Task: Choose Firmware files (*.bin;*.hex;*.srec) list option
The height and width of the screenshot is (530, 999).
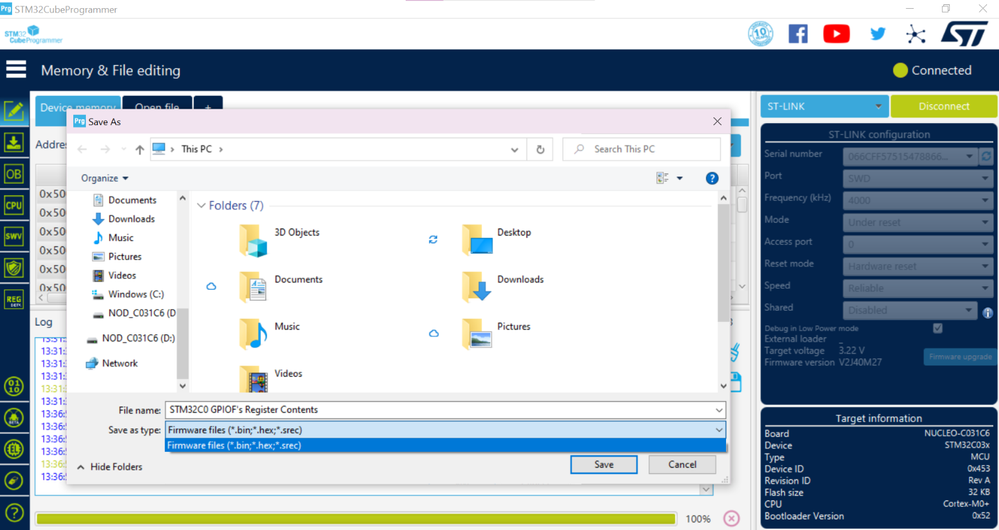Action: 445,445
